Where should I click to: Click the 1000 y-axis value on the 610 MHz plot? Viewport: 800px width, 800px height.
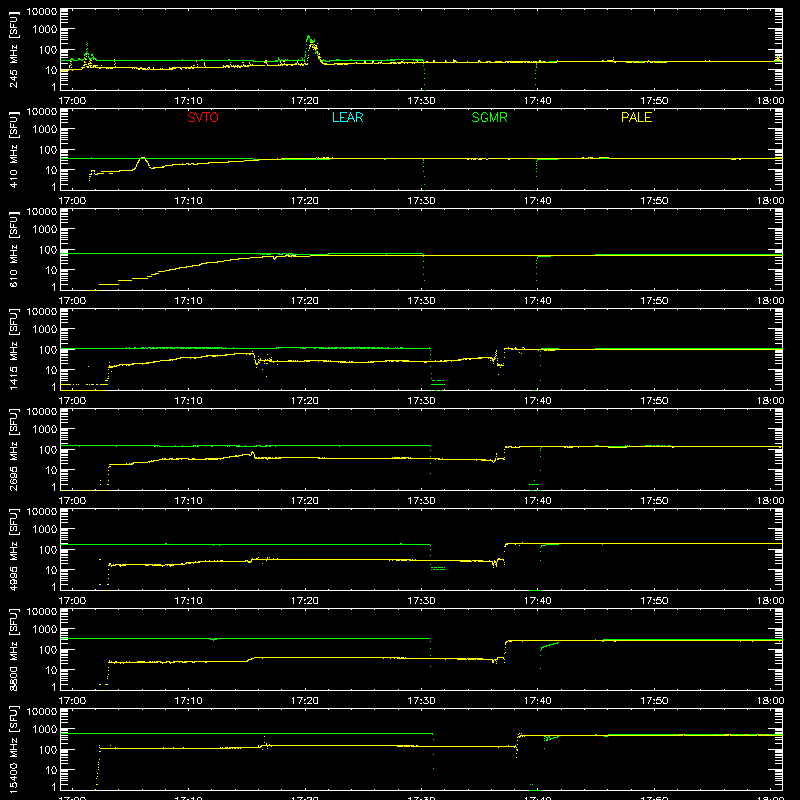45,230
